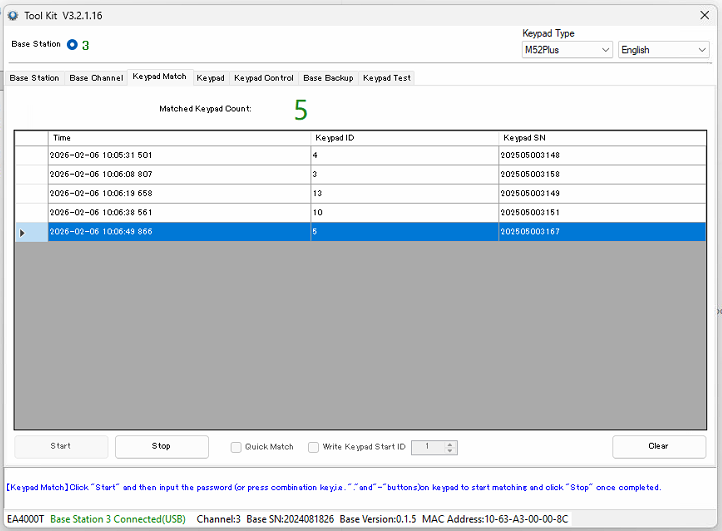The image size is (722, 531).
Task: Go to the Keypad Test tab
Action: [386, 78]
